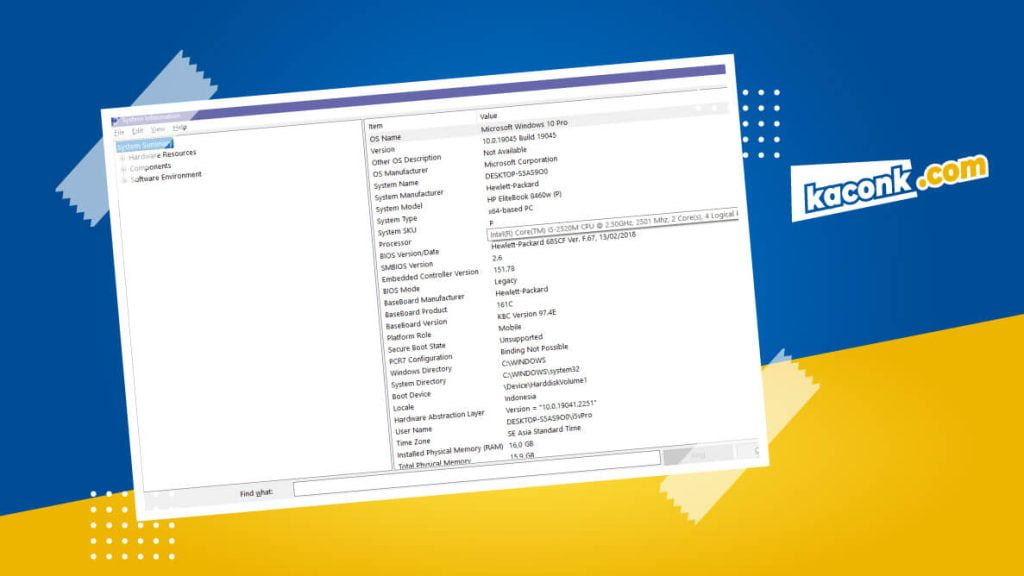Click the \Device\HarddiskVolume1 value
Screen dimensions: 1024x576
point(545,383)
